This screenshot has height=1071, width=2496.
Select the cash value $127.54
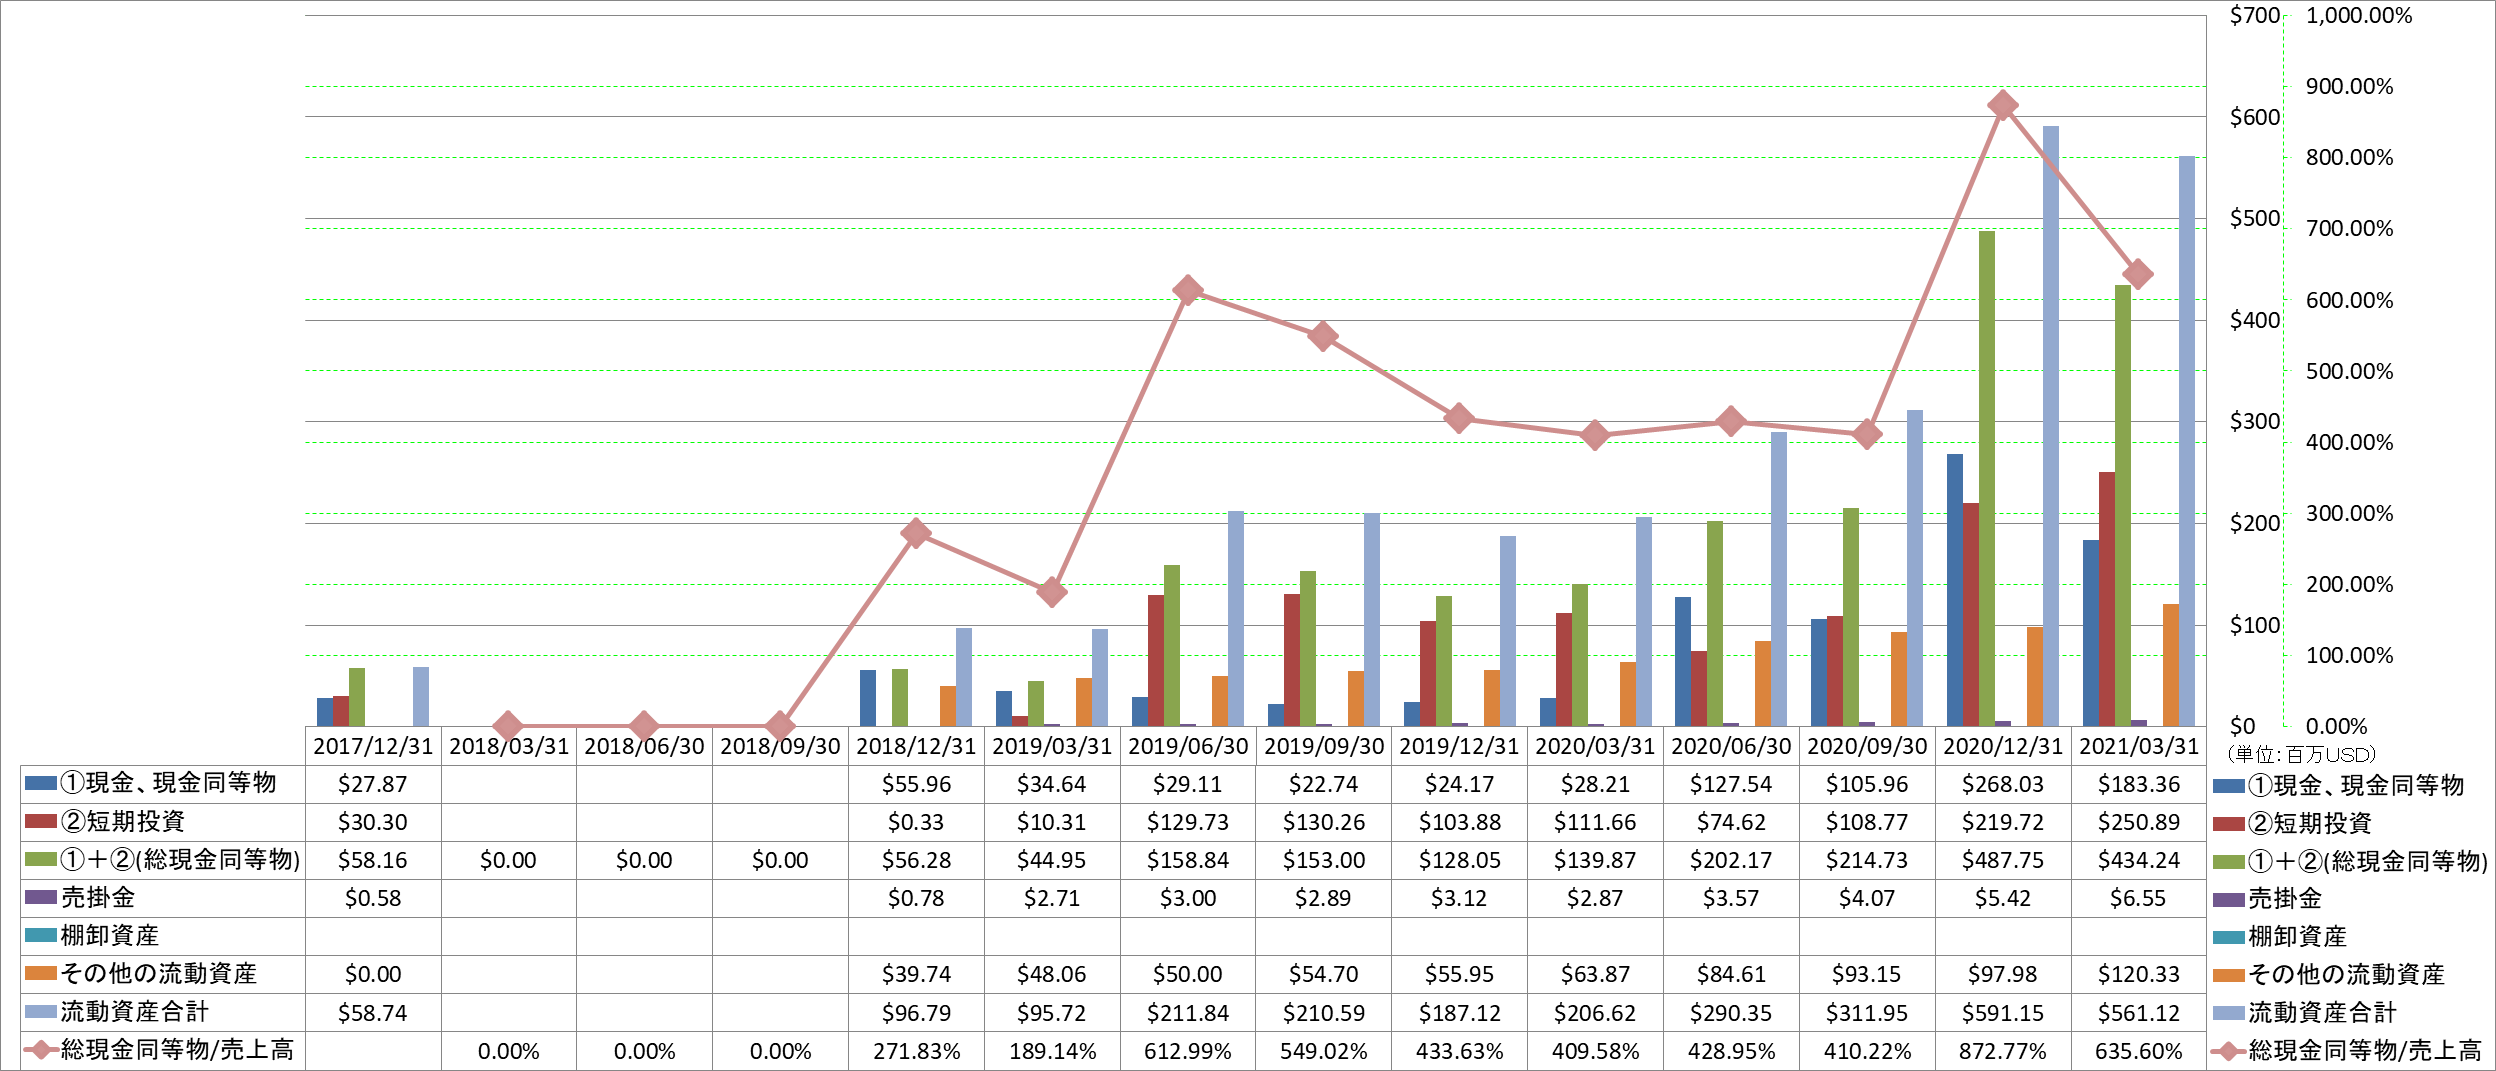click(1731, 784)
